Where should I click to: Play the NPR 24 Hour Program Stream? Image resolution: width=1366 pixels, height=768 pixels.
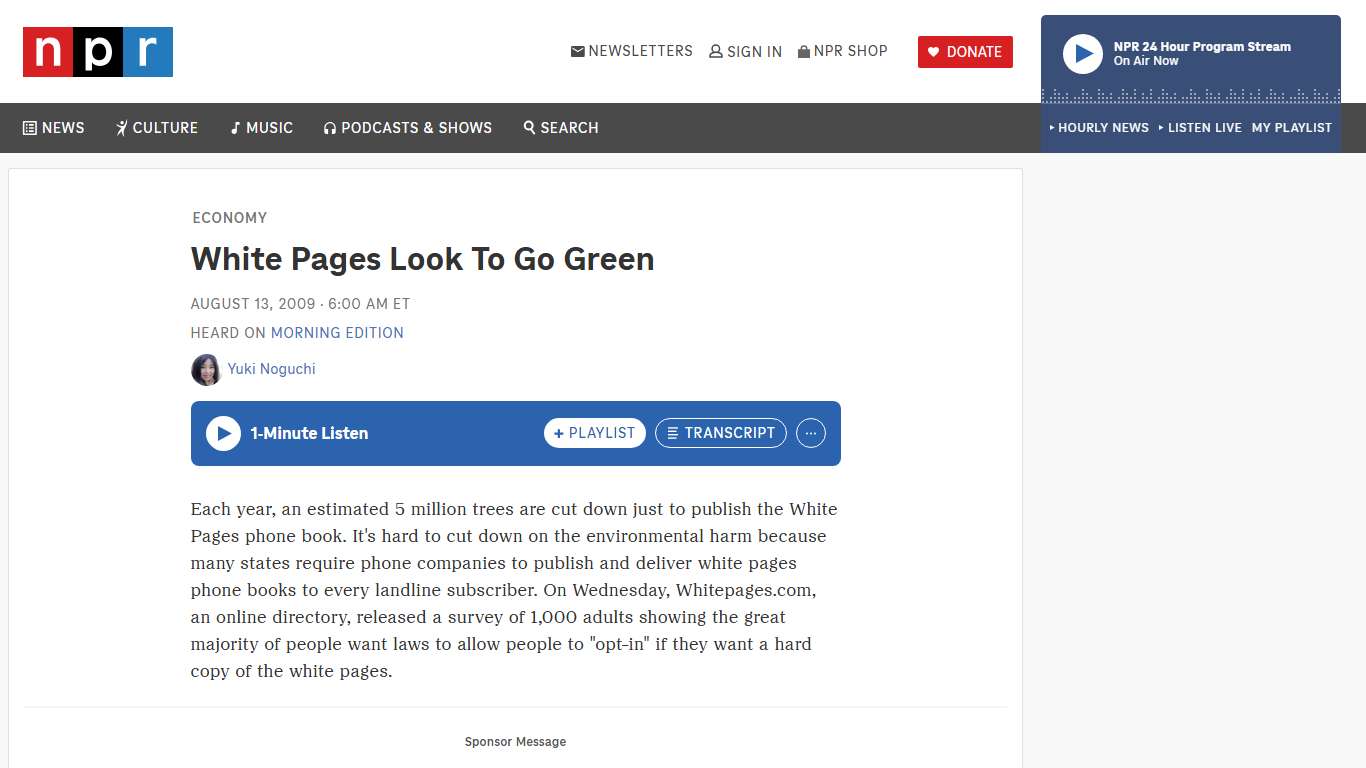(x=1083, y=54)
